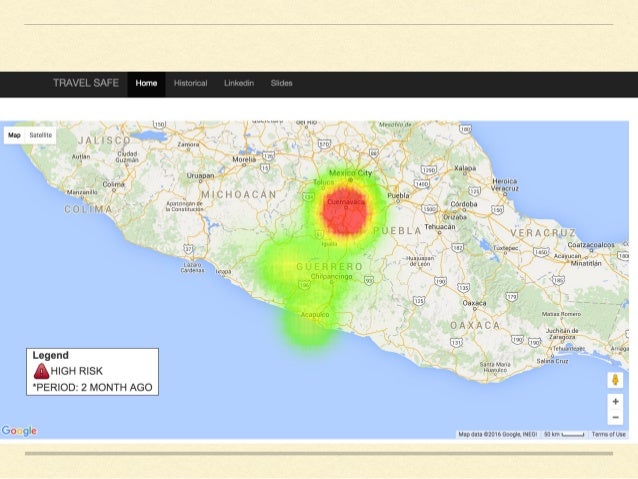Open the Linkedin tab
The image size is (638, 479).
239,83
